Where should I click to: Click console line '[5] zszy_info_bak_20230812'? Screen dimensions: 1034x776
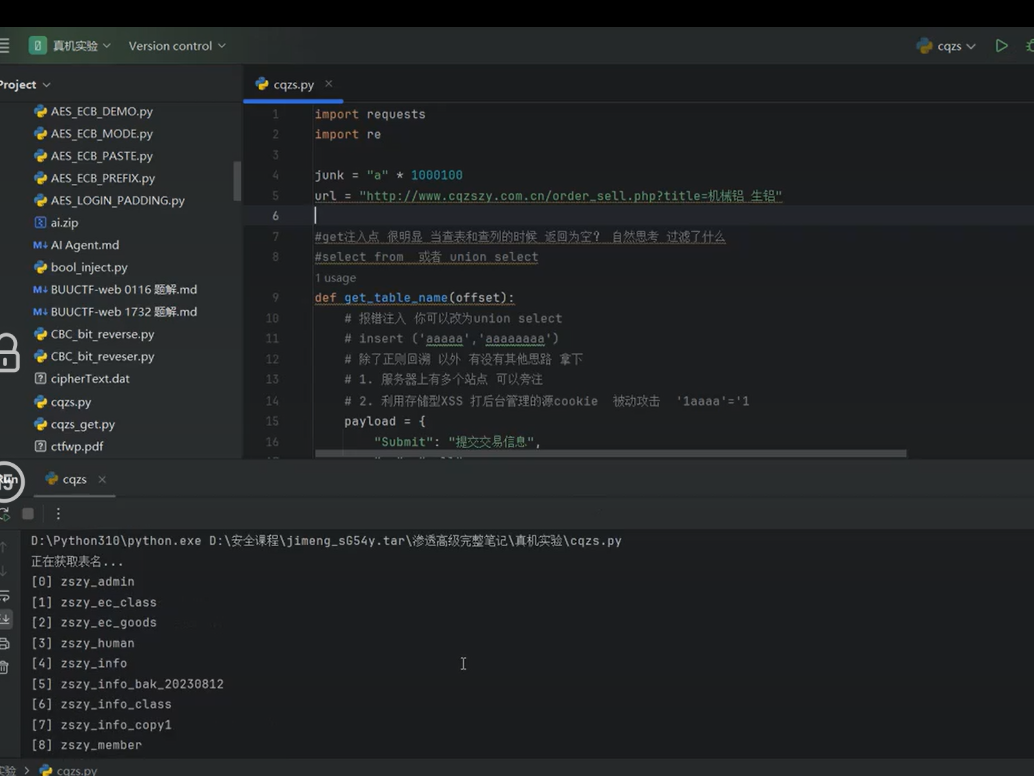(x=127, y=684)
